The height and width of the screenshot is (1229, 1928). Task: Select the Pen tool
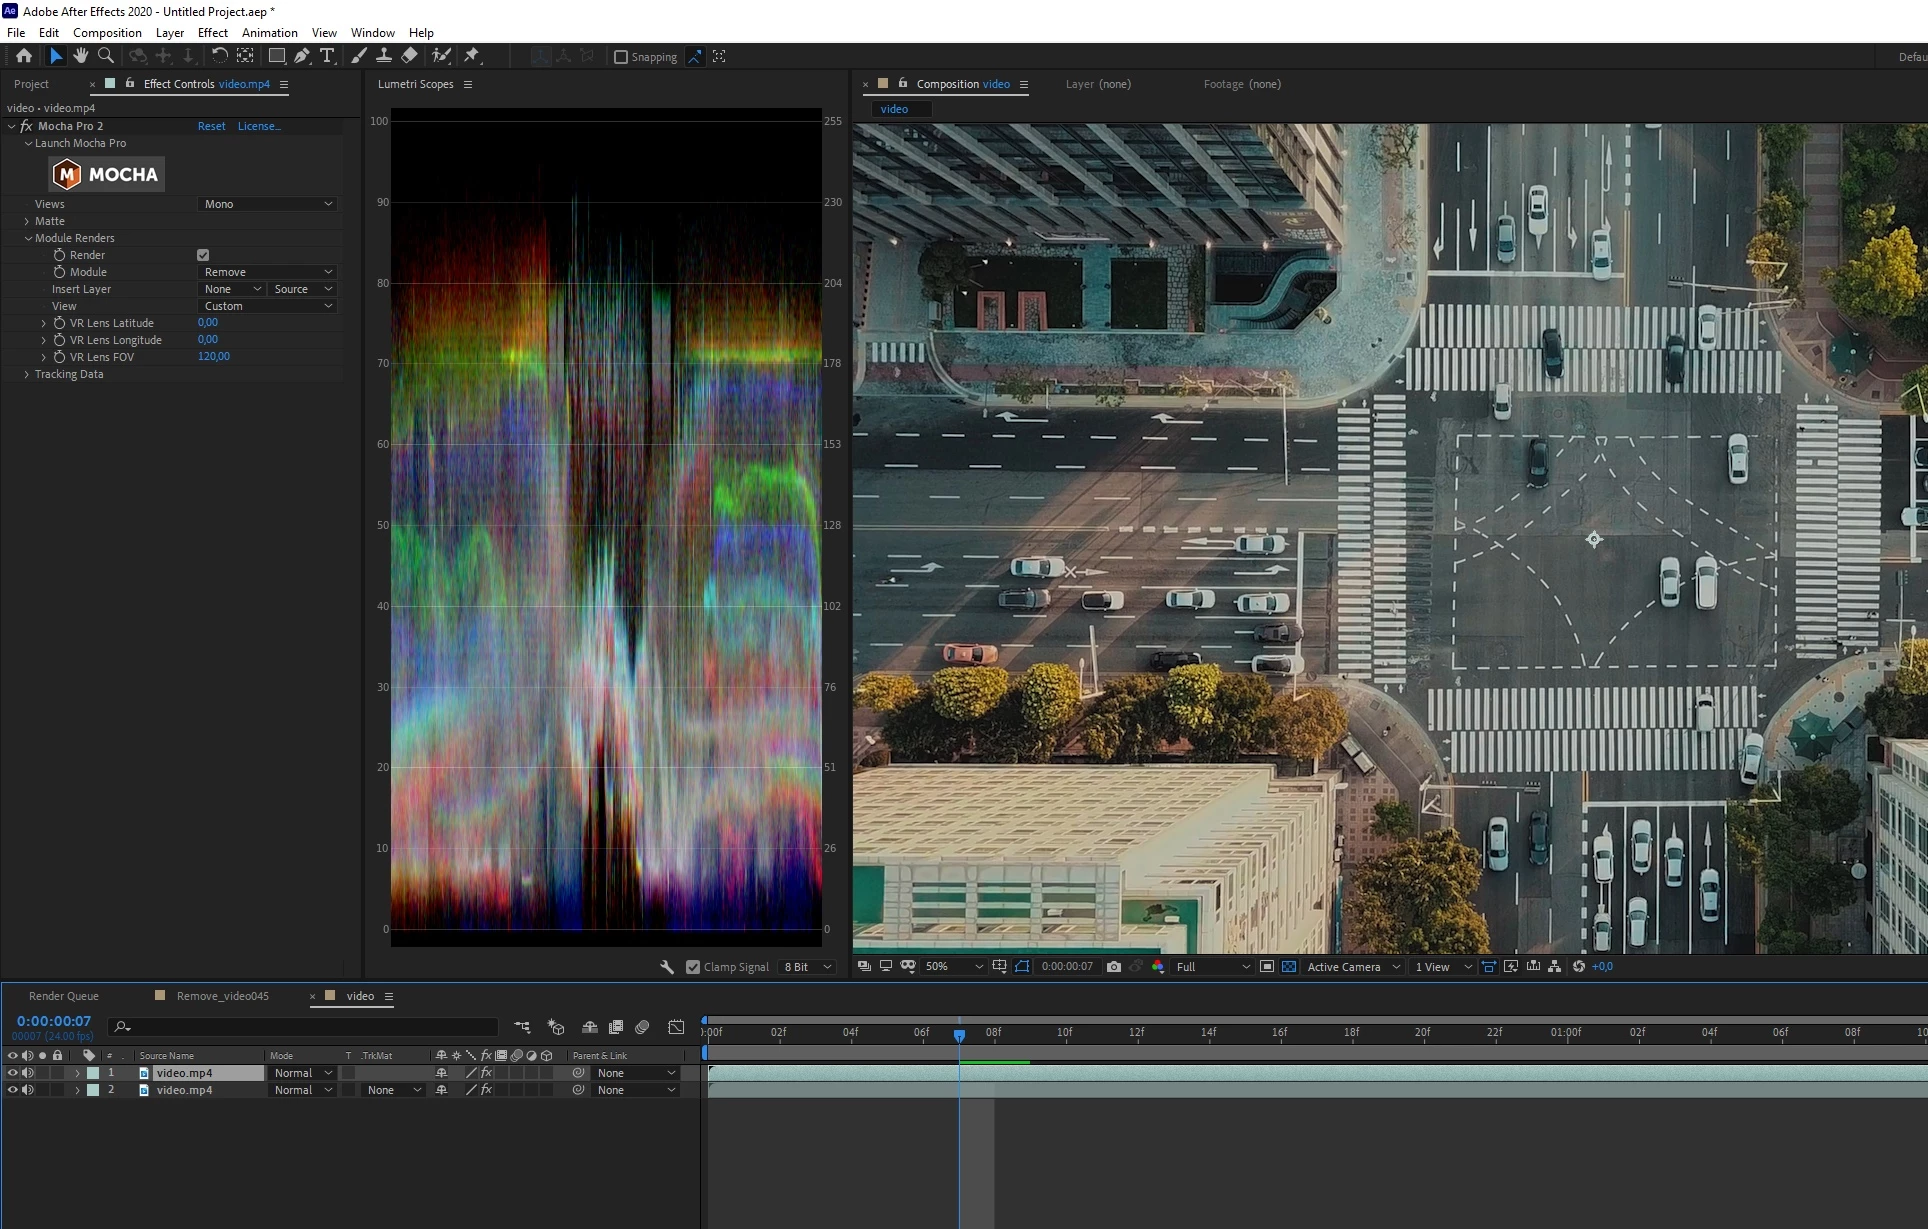[x=302, y=56]
